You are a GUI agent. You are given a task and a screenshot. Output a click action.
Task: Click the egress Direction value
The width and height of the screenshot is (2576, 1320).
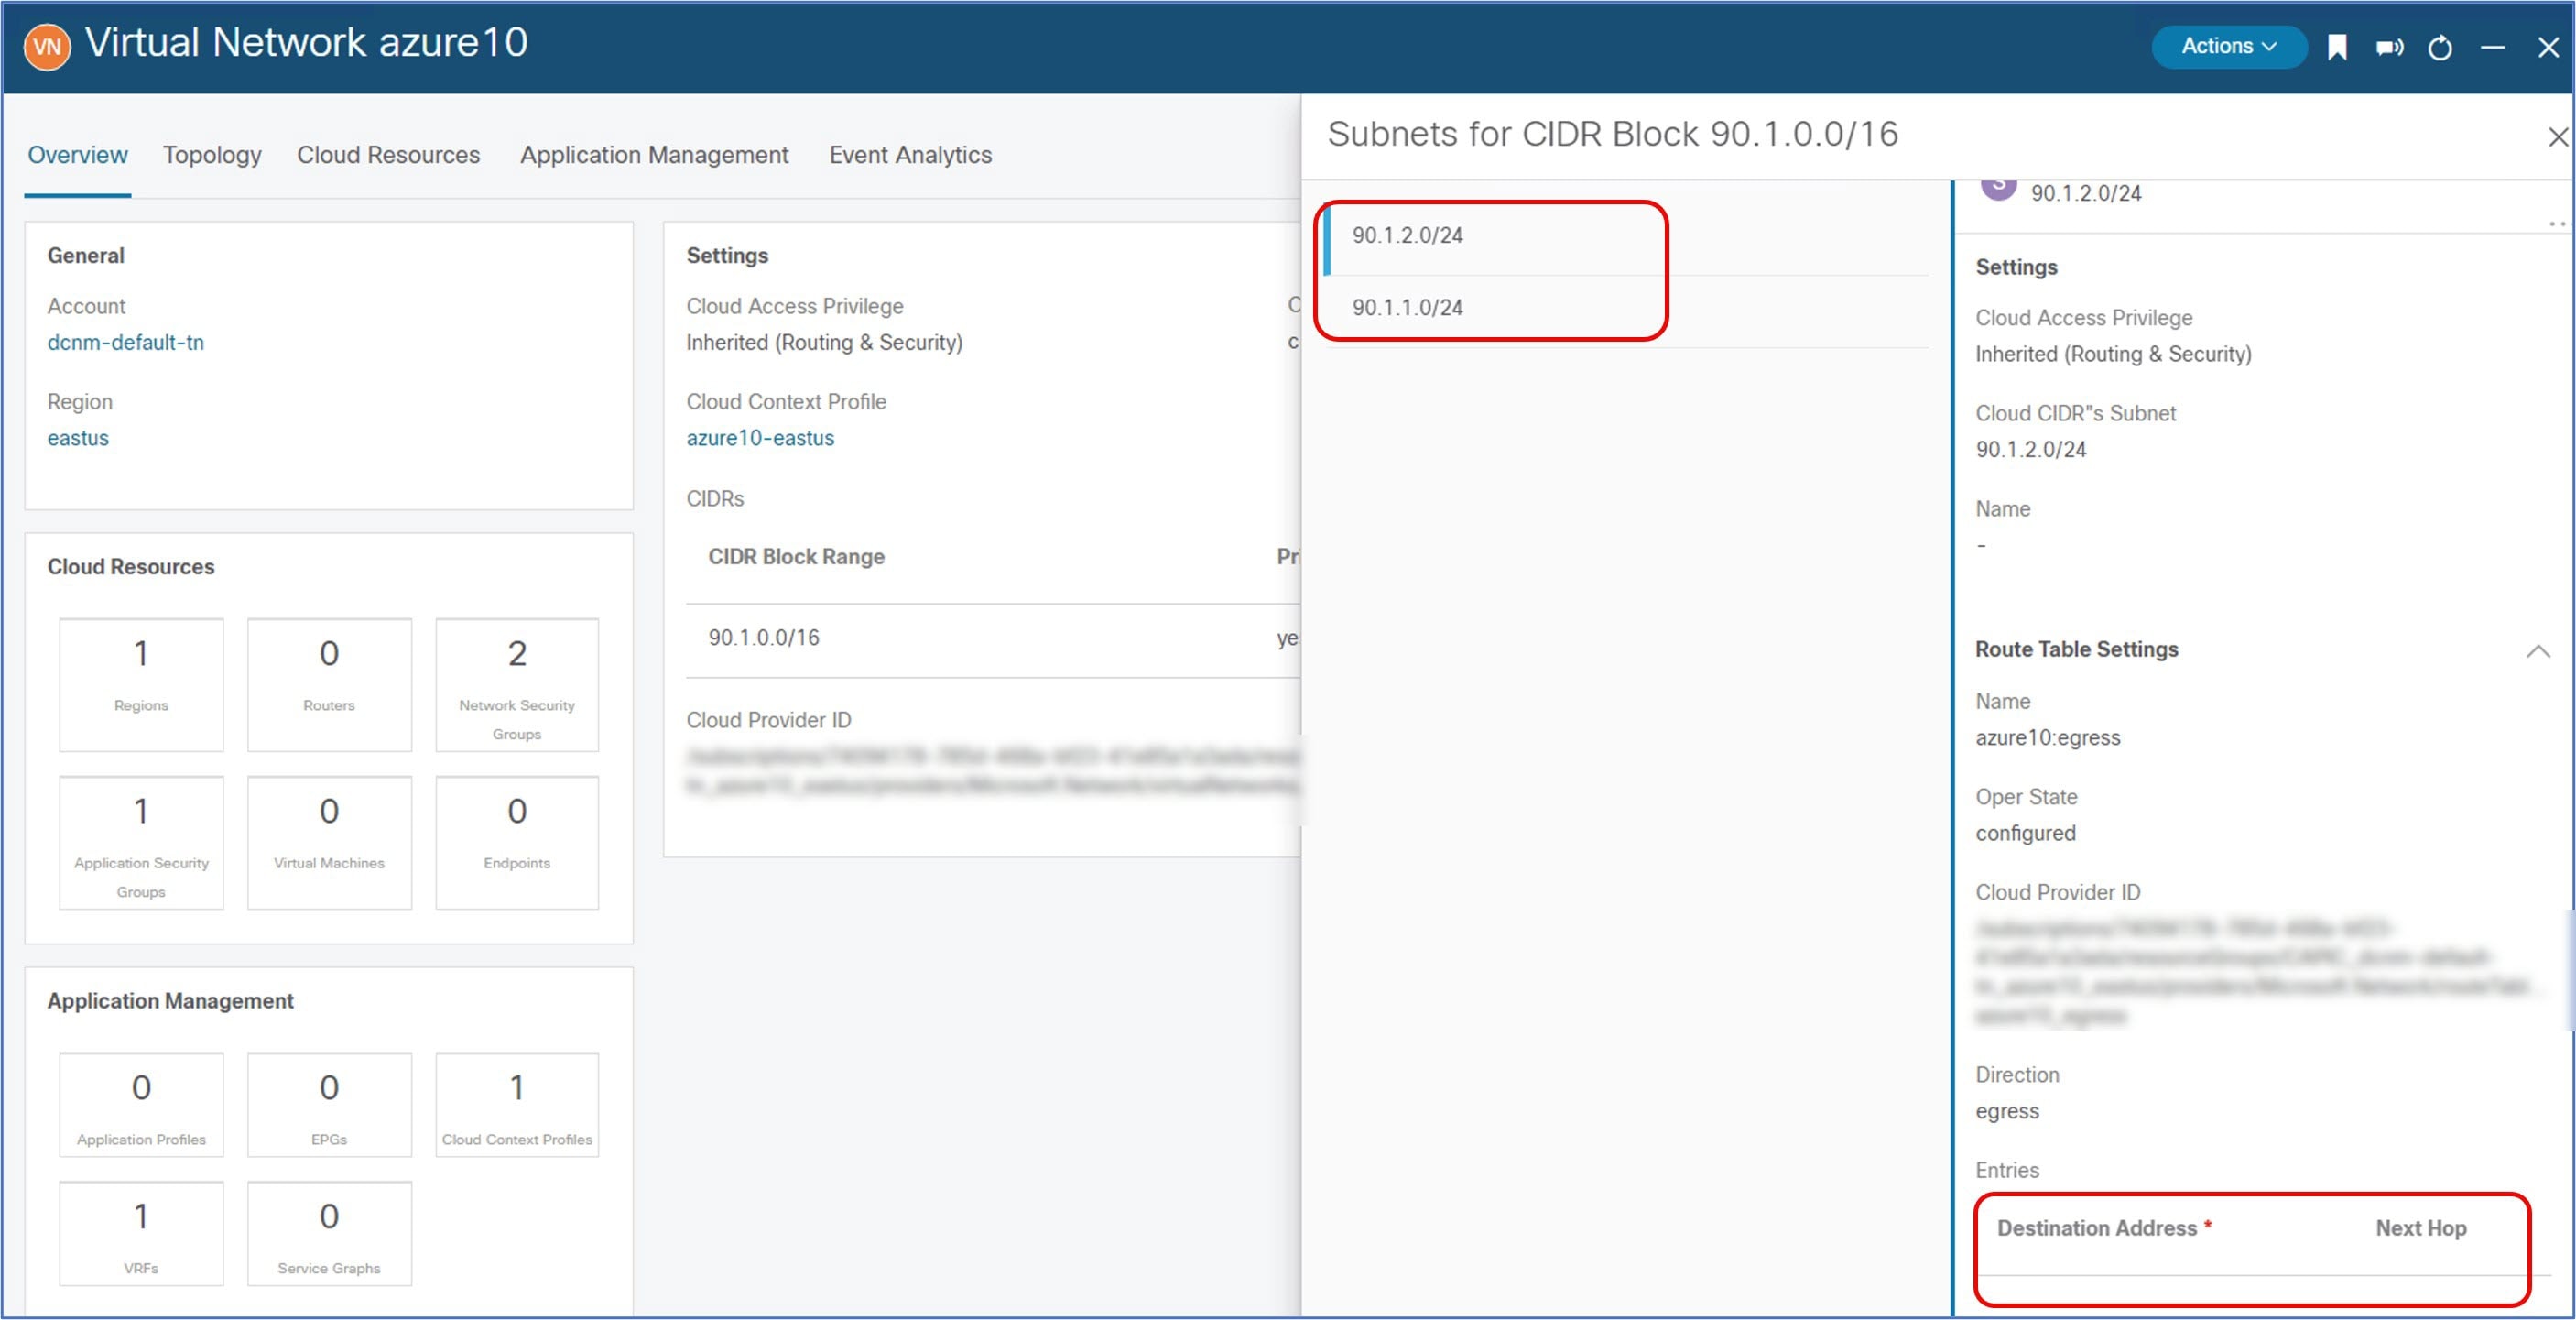pos(2006,1111)
